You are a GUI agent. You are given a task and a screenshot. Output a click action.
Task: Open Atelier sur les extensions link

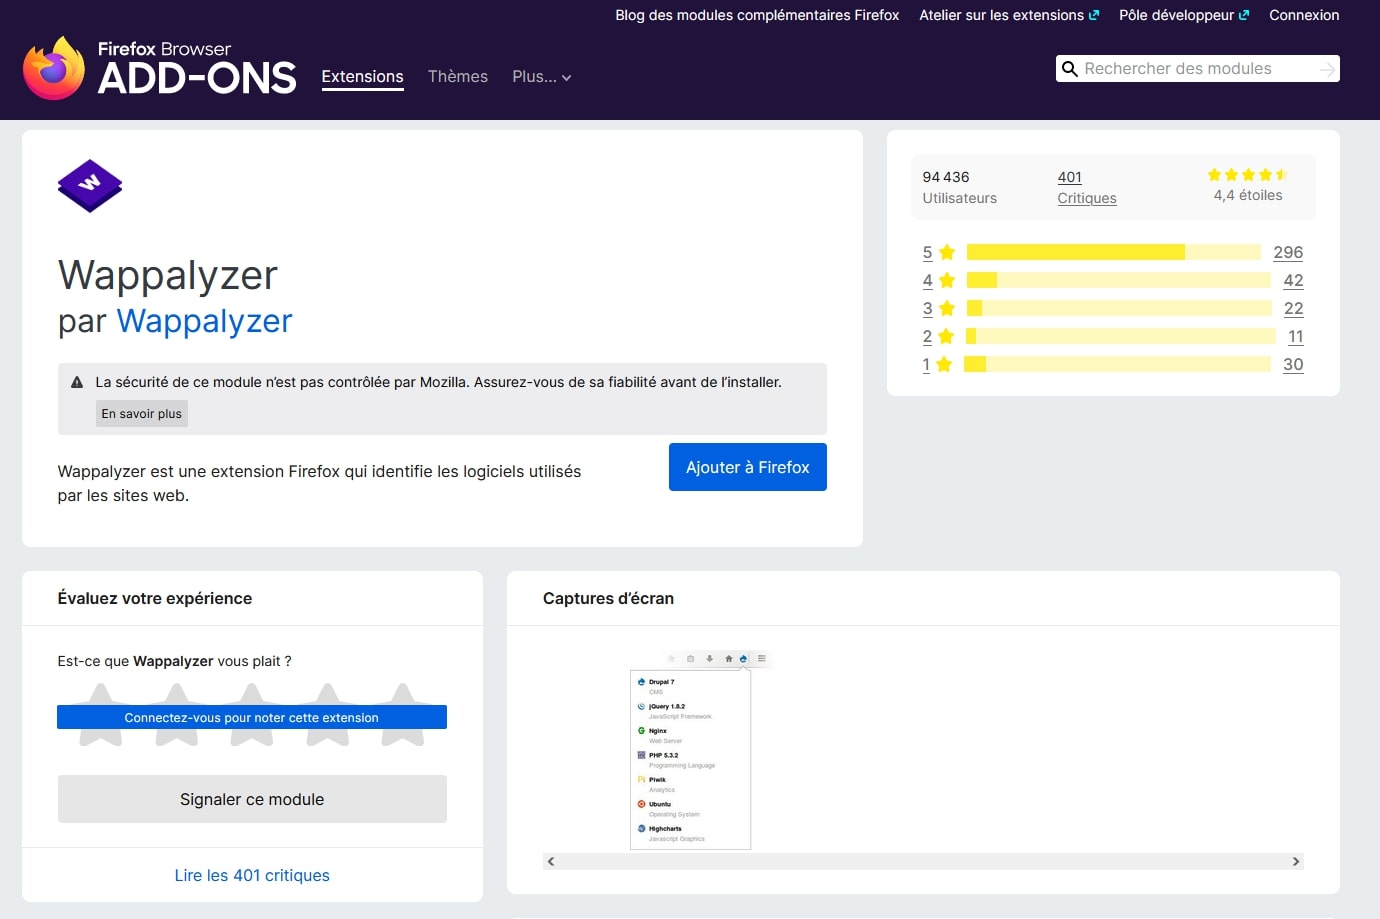pyautogui.click(x=1009, y=15)
